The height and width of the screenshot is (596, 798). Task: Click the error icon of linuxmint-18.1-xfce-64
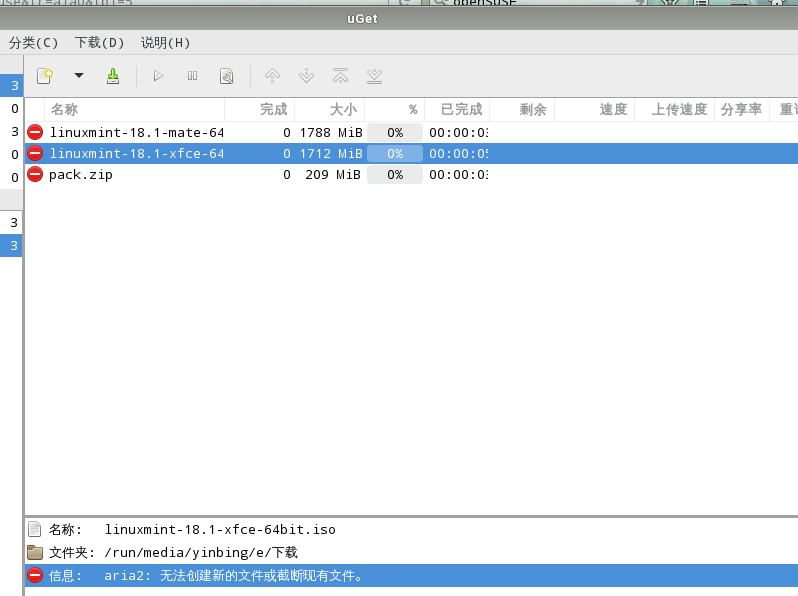[x=35, y=153]
